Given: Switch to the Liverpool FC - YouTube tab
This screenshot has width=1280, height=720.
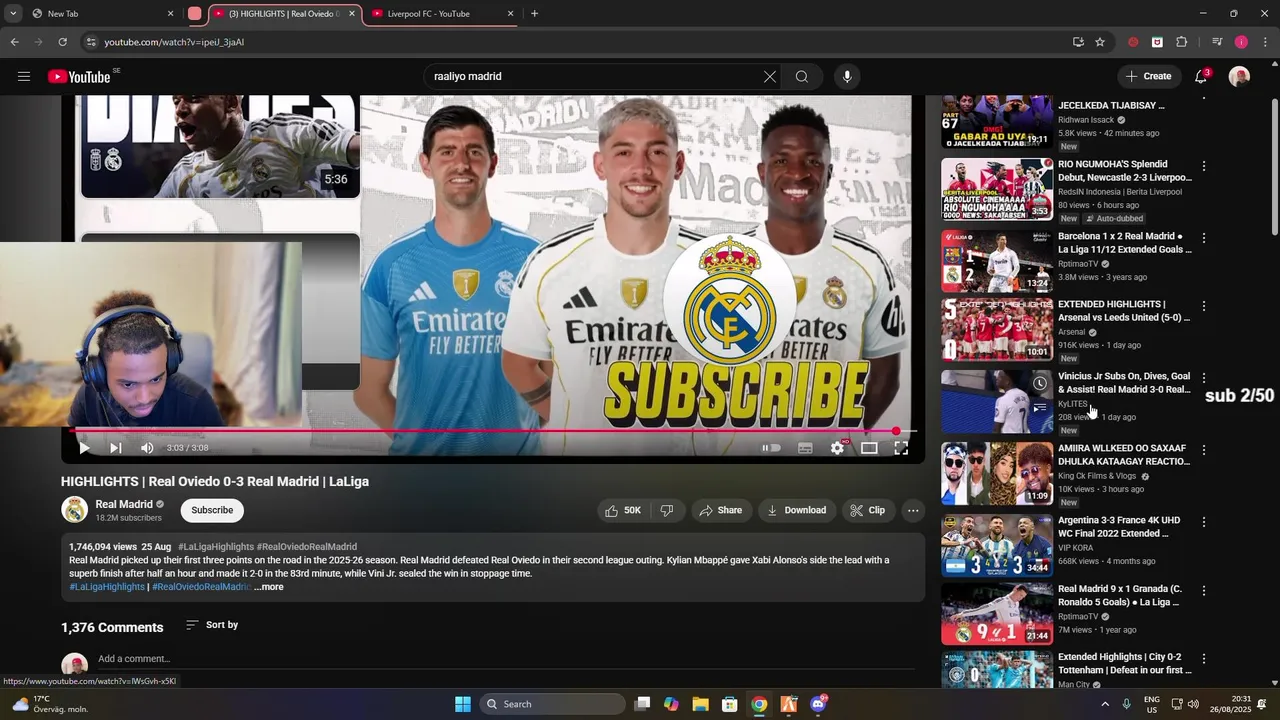Looking at the screenshot, I should coord(441,14).
